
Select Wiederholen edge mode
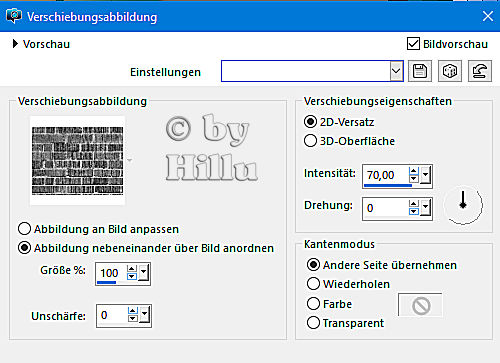coord(348,284)
